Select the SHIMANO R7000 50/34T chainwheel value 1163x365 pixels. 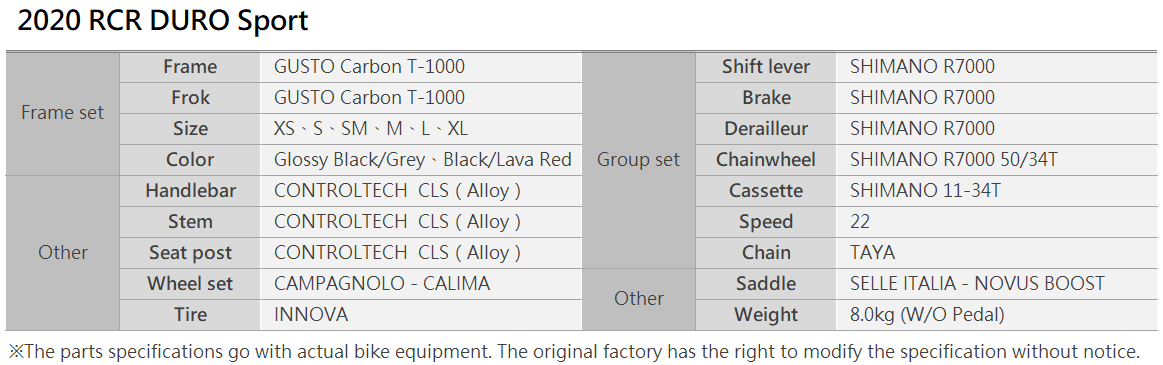(x=953, y=160)
